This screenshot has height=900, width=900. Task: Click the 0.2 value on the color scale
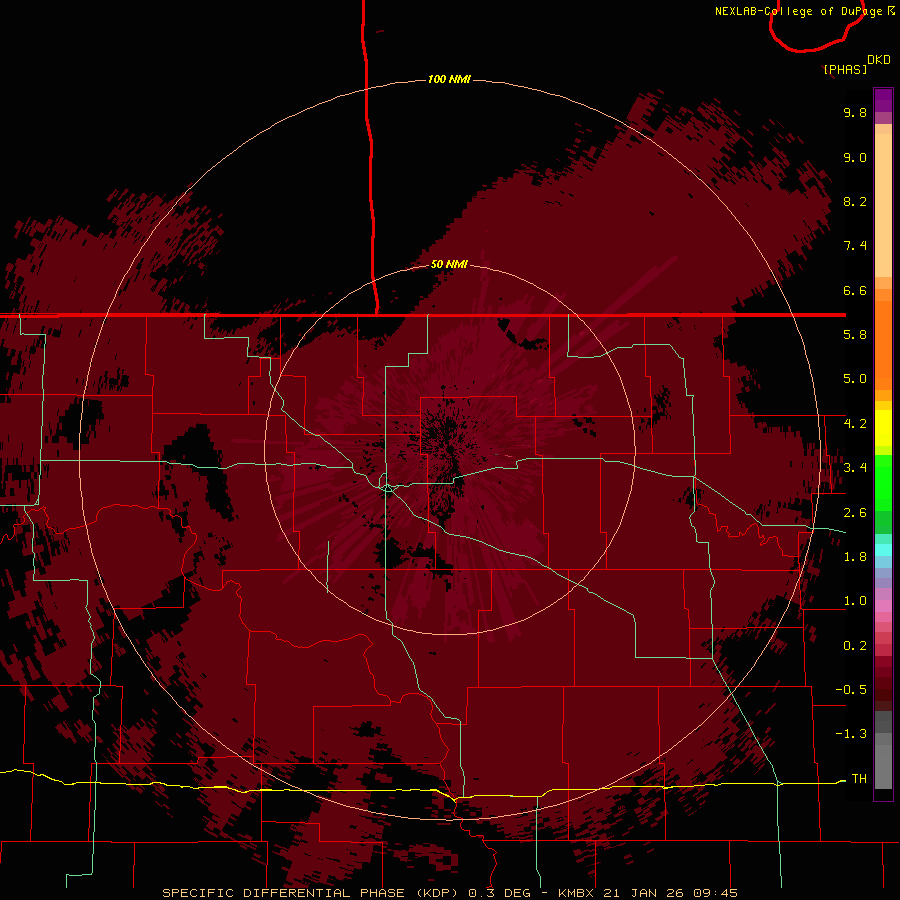[855, 646]
